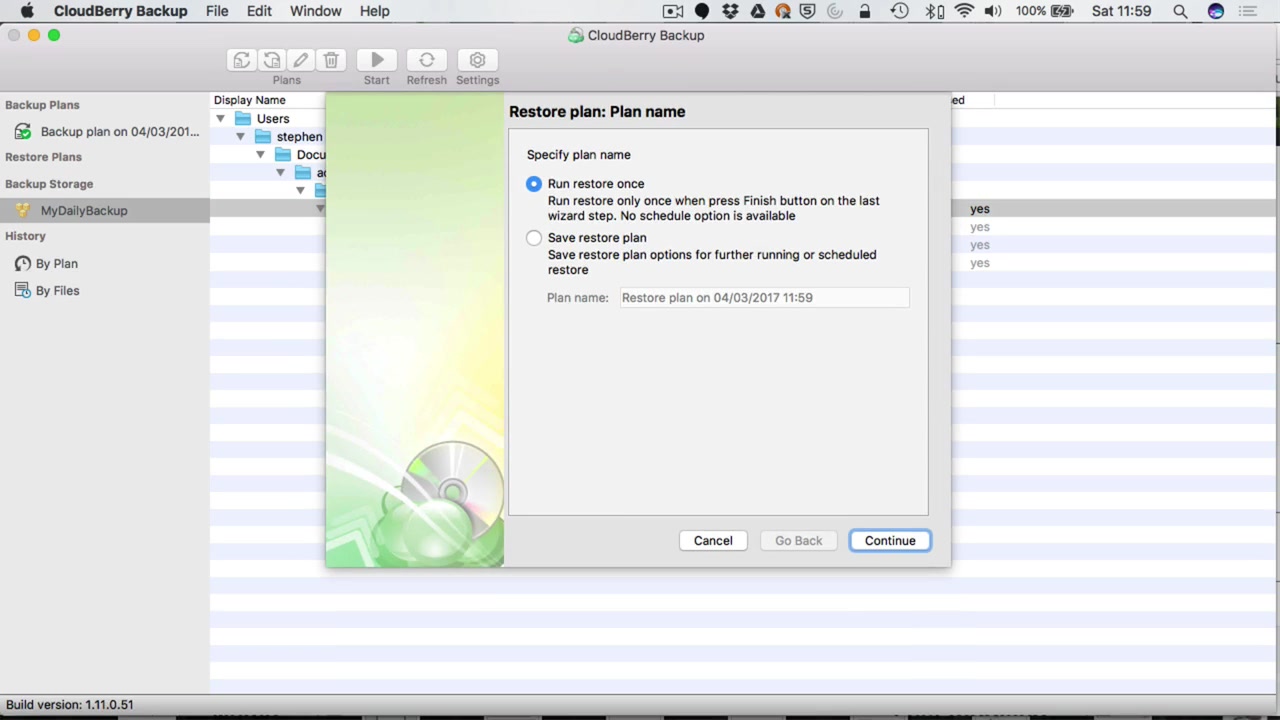Click the Time Machine menu bar icon
1280x720 pixels.
899,11
